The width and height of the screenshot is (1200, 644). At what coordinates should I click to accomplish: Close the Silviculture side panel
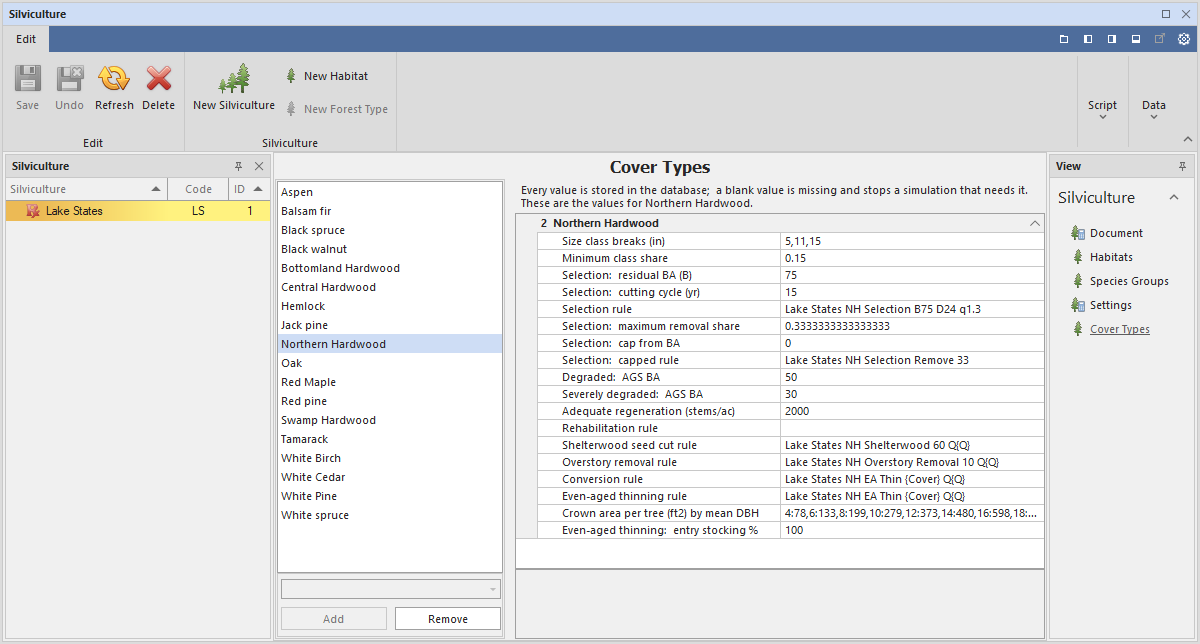pyautogui.click(x=259, y=166)
